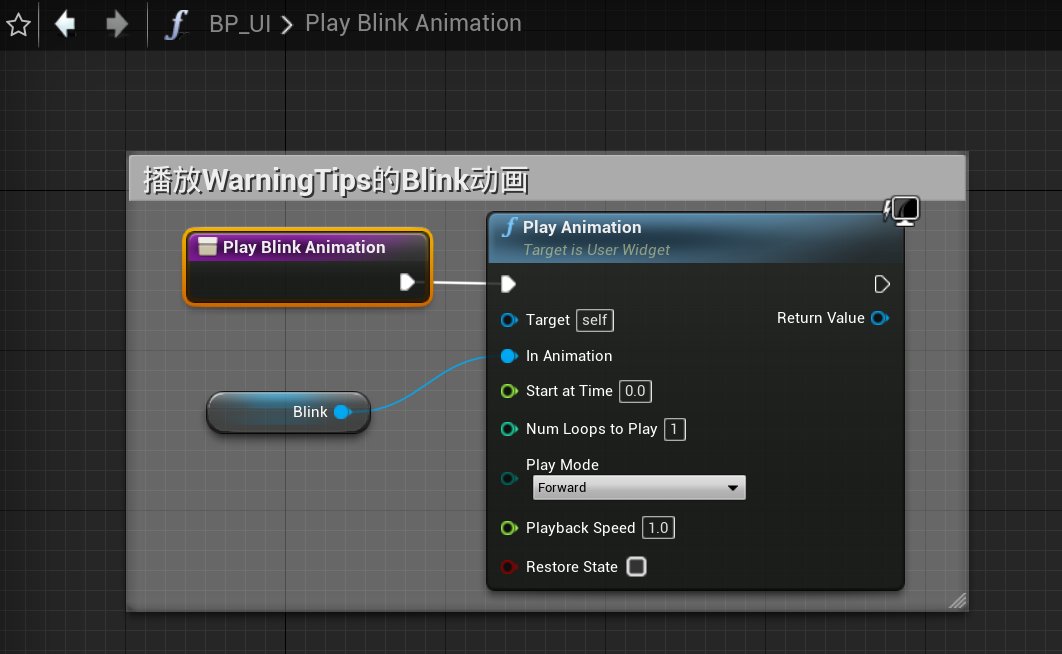Grab the comment box resize handle
The height and width of the screenshot is (654, 1062).
click(x=957, y=601)
